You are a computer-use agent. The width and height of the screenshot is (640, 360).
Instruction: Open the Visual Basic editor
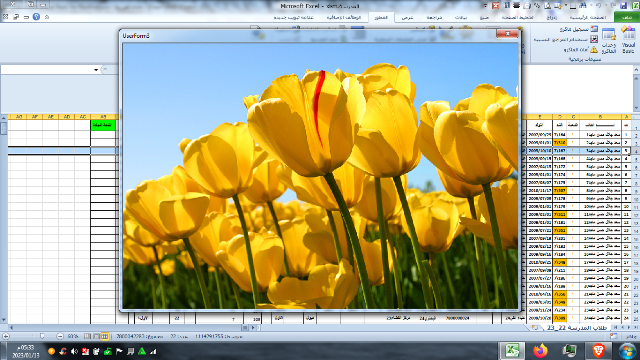pyautogui.click(x=628, y=39)
